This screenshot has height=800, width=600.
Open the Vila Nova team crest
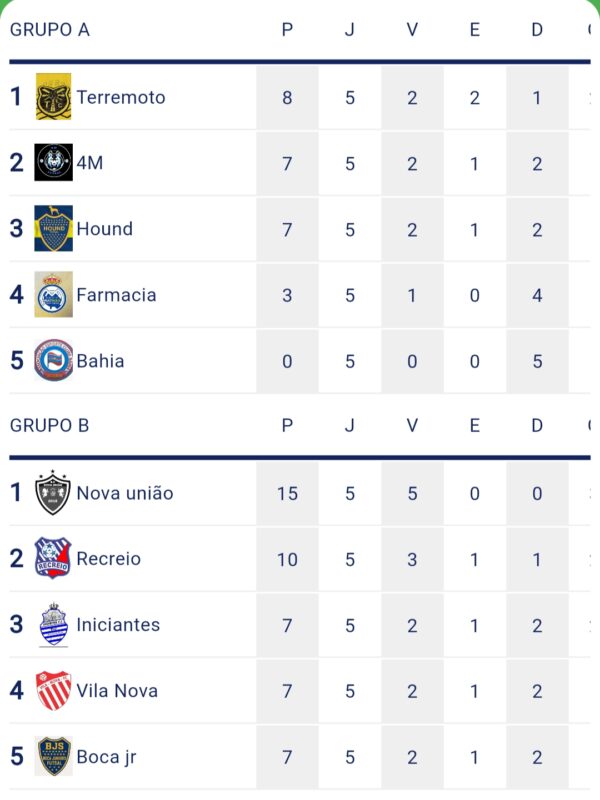coord(53,691)
